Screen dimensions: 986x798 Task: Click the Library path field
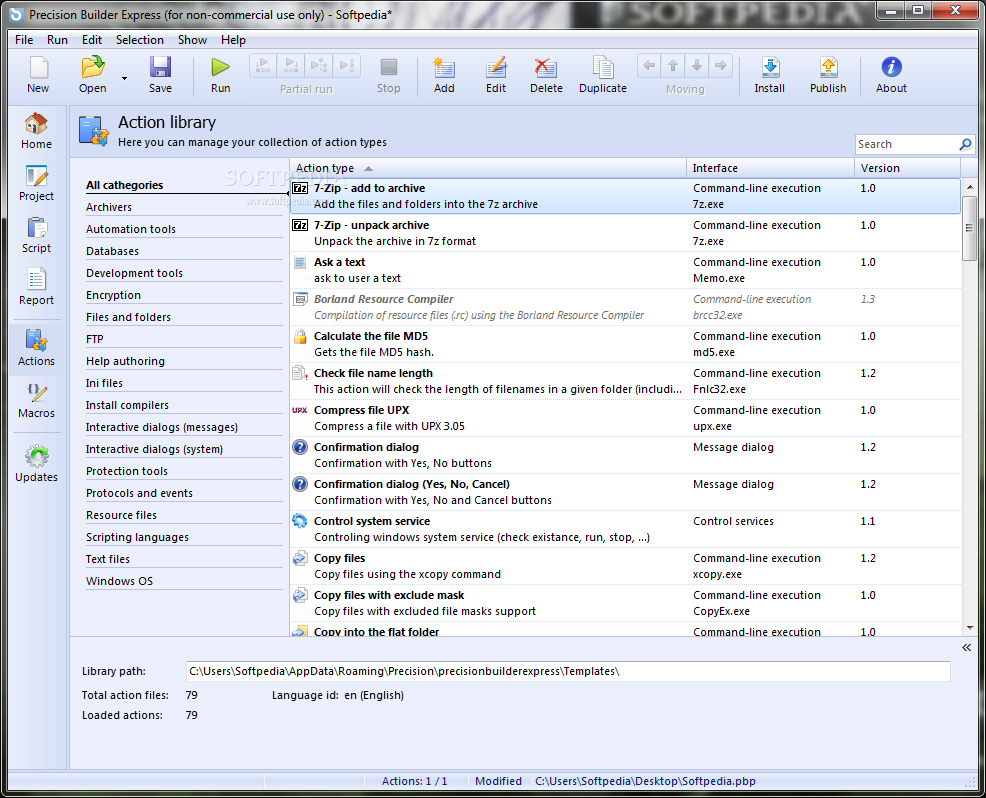(x=568, y=671)
